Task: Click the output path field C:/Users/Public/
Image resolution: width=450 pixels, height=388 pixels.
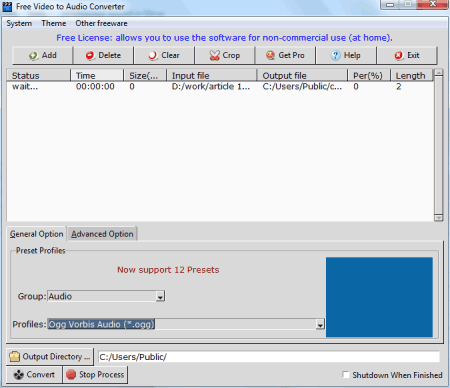Action: (269, 357)
